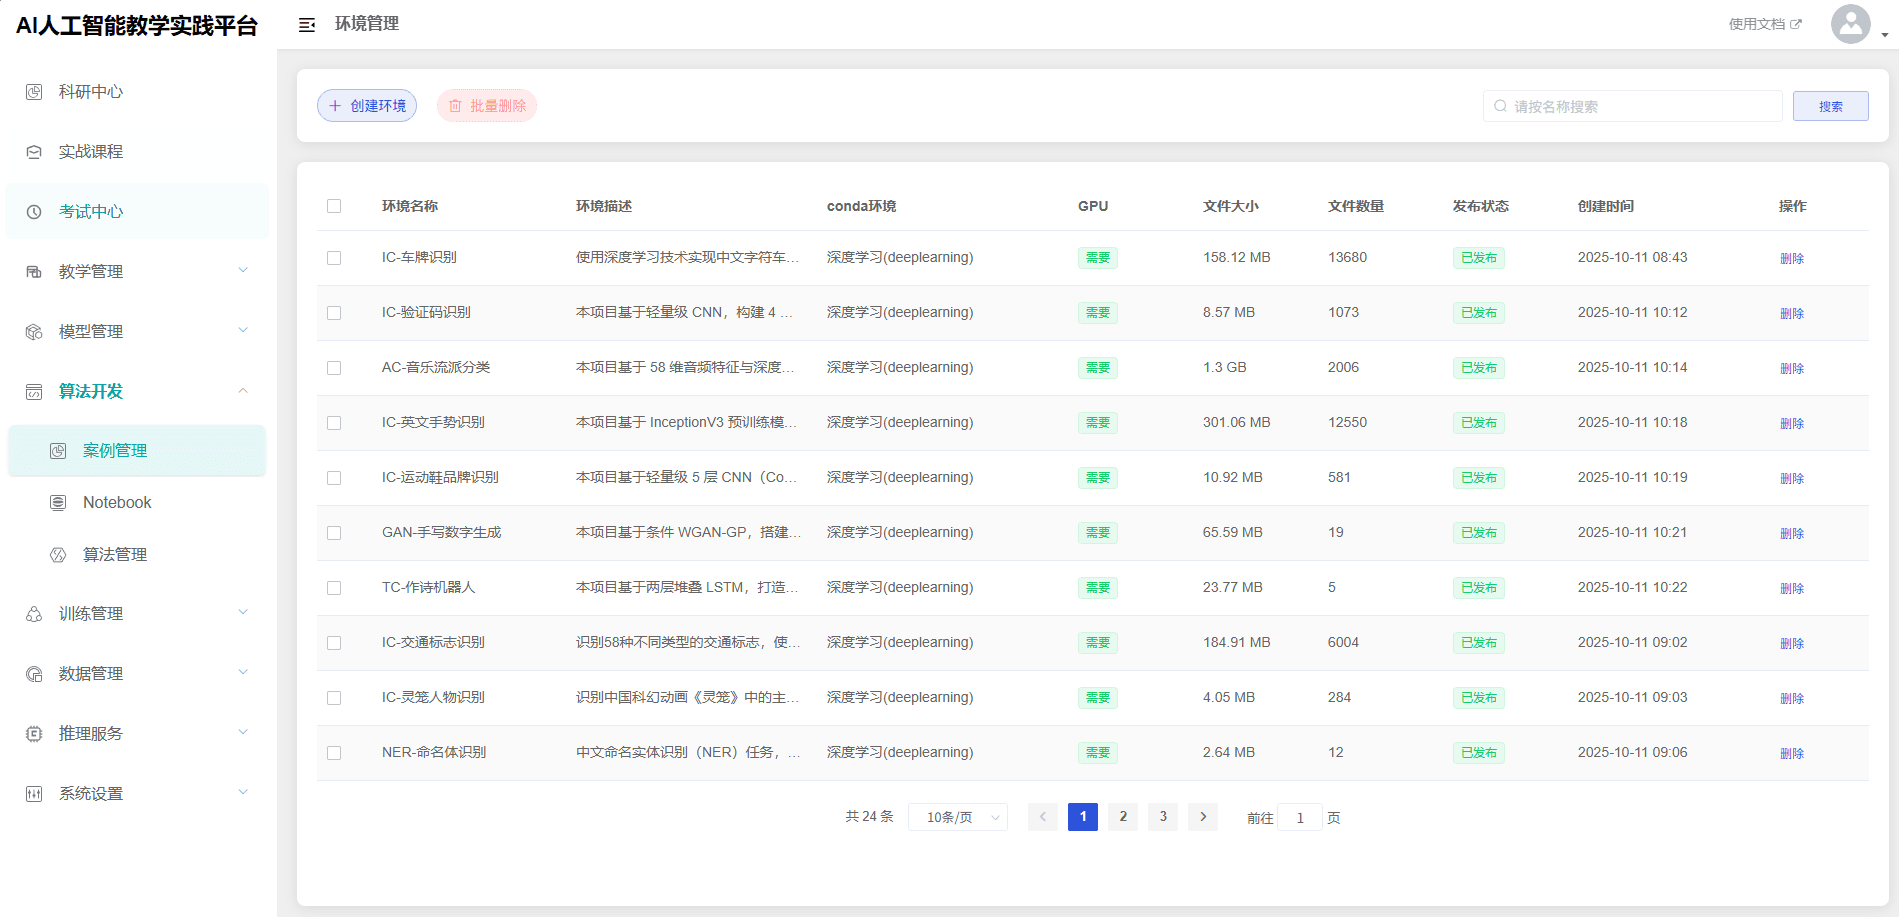This screenshot has height=917, width=1899.
Task: Click the sidebar collapse icon beside 环境管理
Action: click(x=307, y=25)
